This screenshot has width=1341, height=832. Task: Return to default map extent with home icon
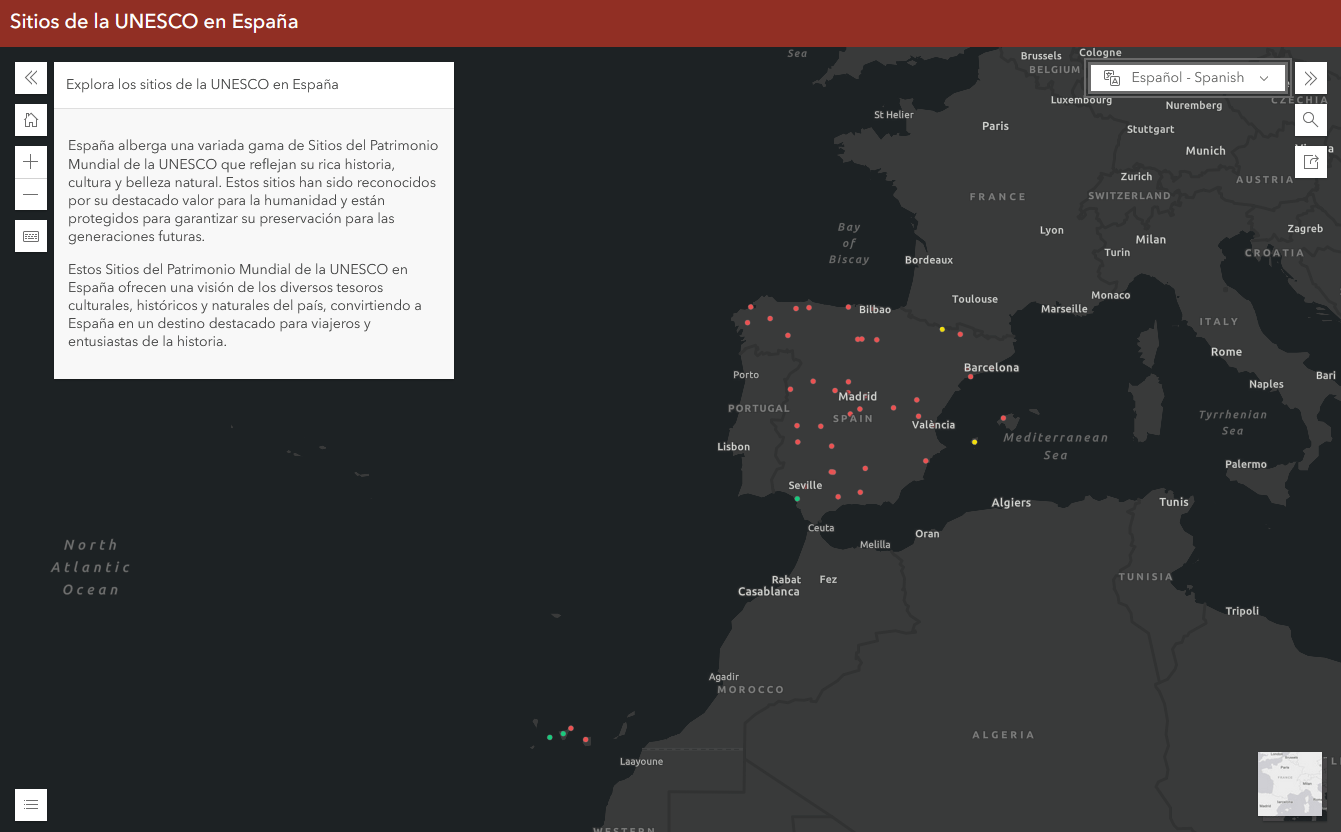(30, 119)
